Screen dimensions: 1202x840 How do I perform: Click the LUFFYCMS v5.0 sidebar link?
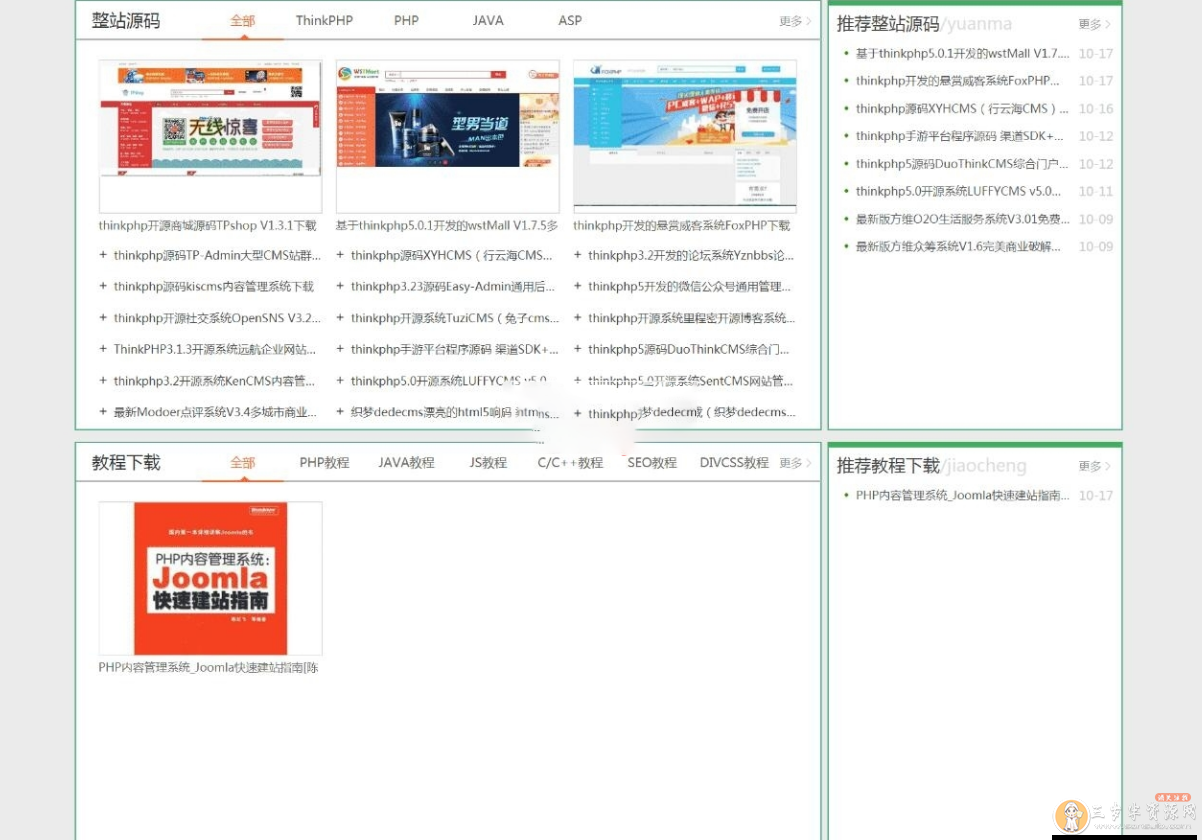(x=955, y=191)
